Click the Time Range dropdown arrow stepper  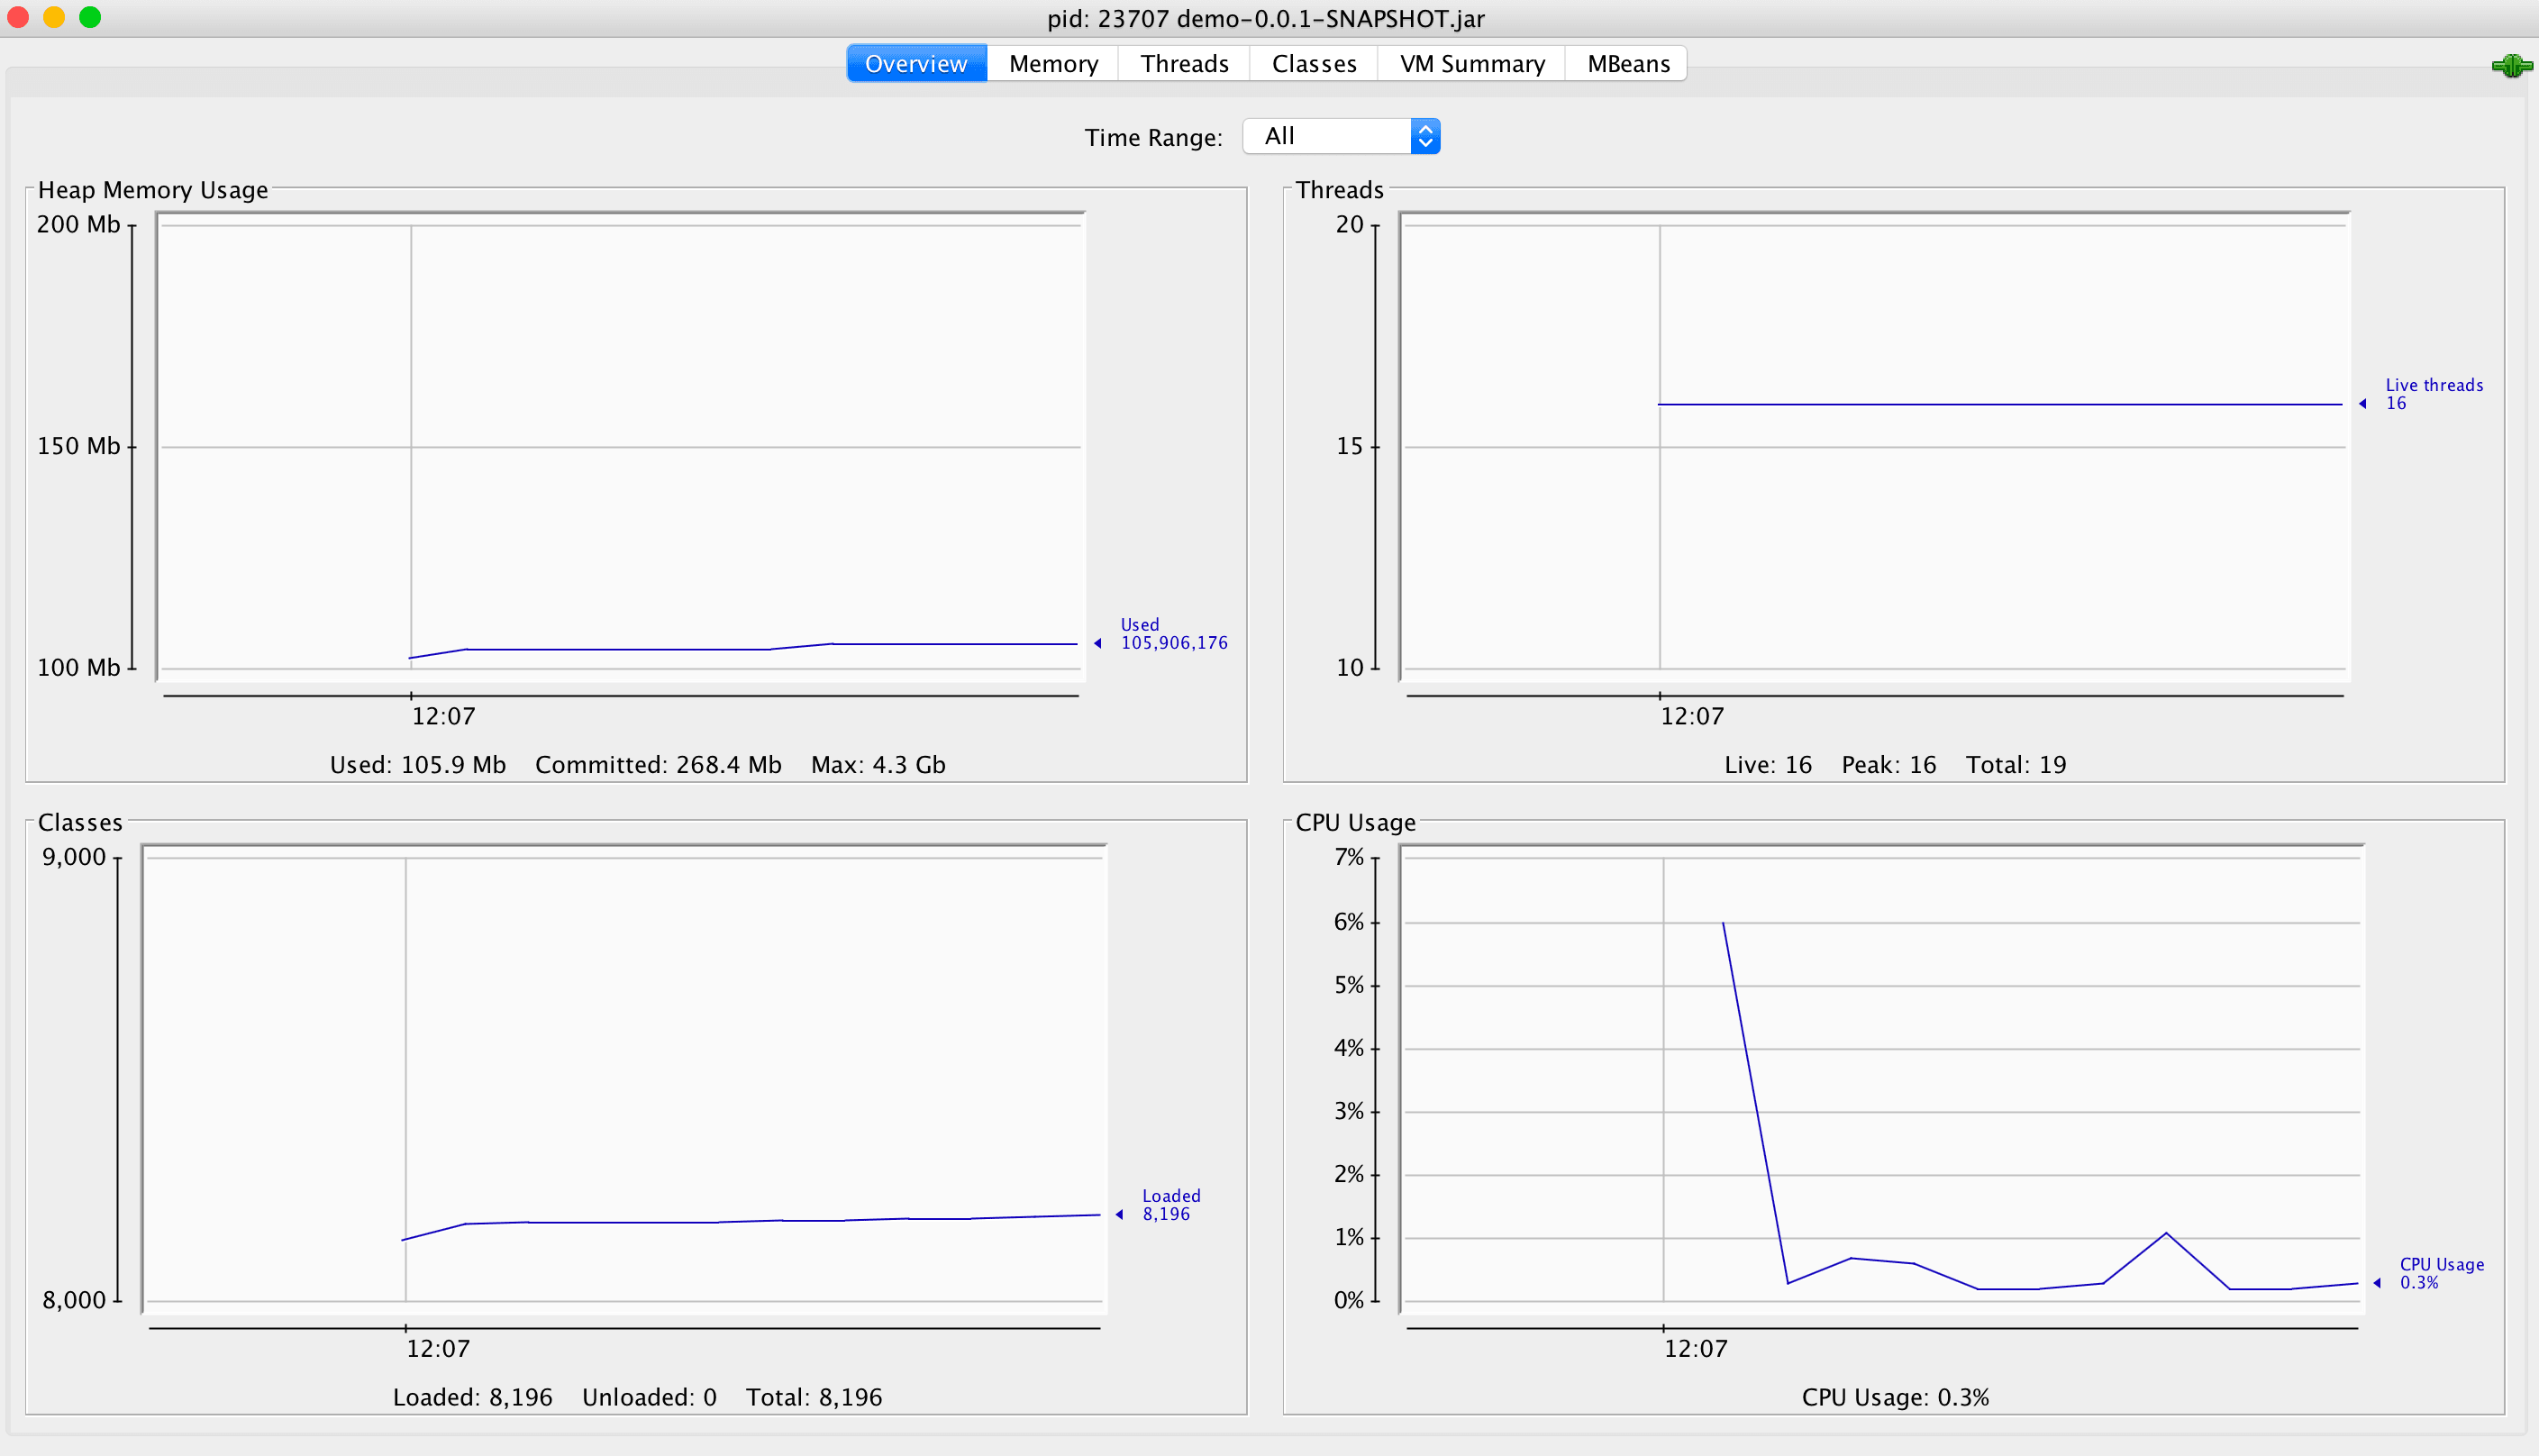click(1426, 136)
